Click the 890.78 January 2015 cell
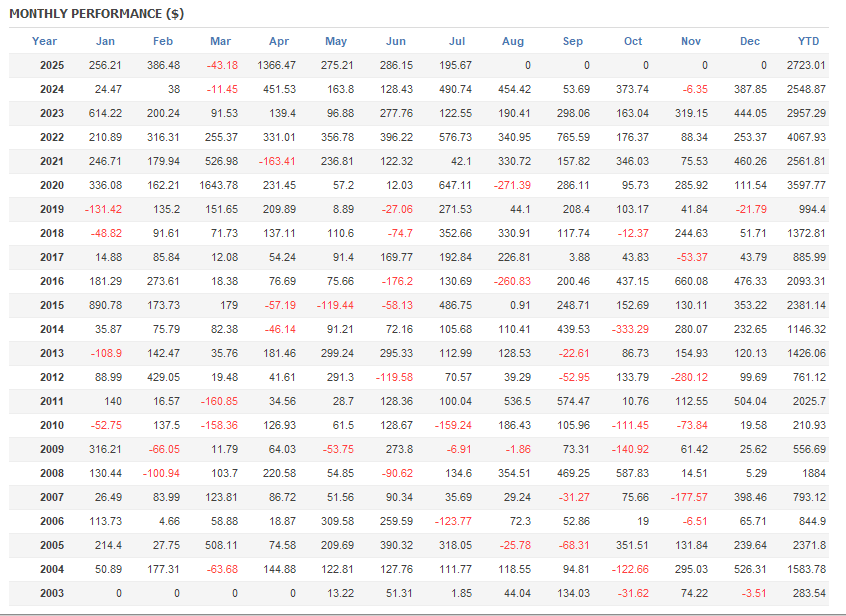 click(104, 305)
